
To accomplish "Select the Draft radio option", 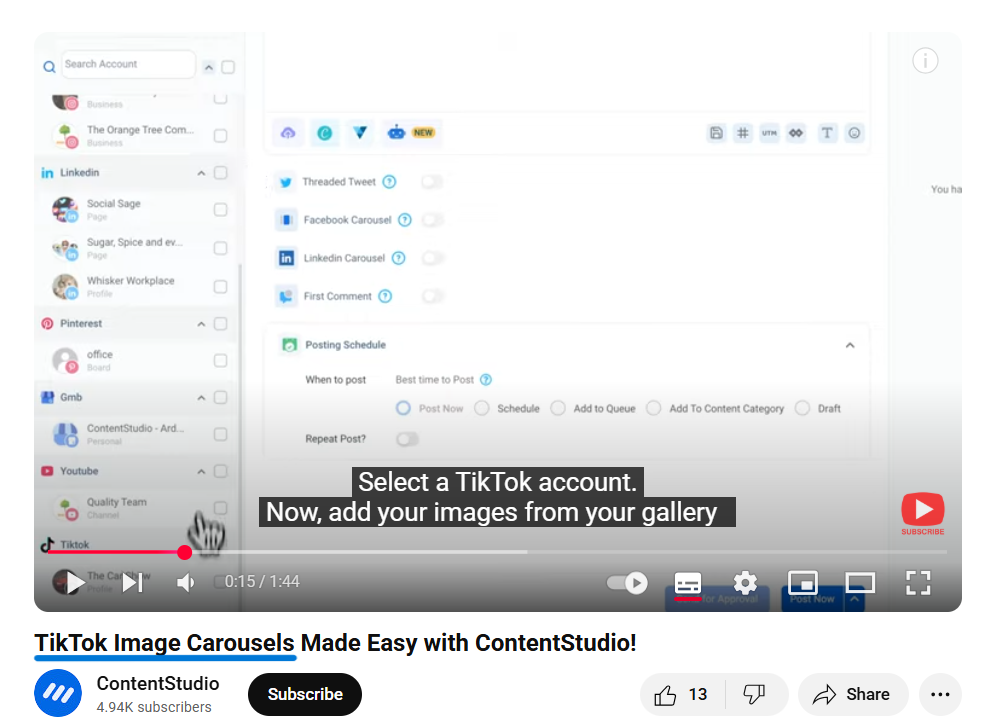I will [x=802, y=408].
